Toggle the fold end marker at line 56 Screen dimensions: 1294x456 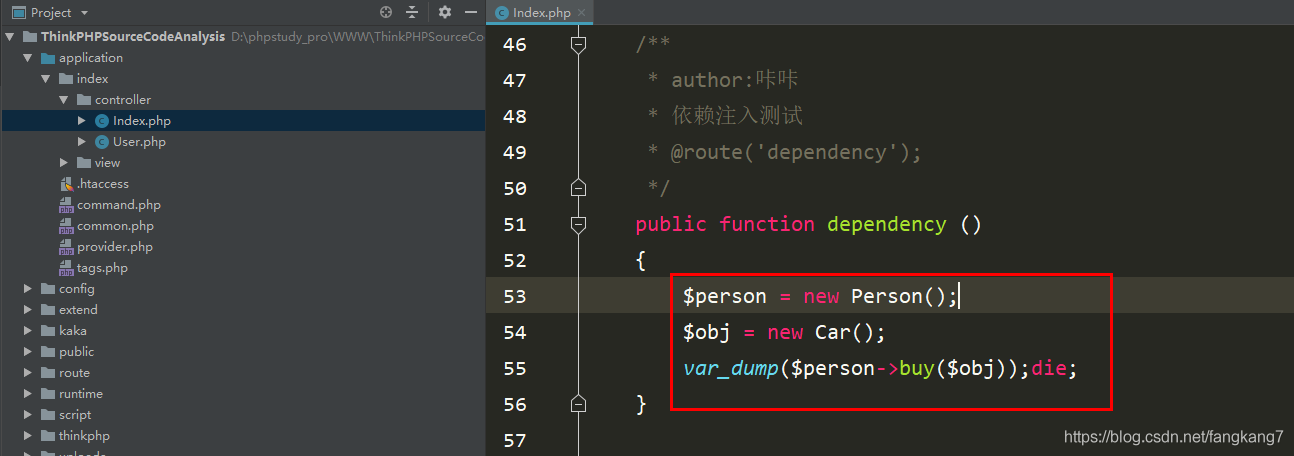pyautogui.click(x=577, y=404)
